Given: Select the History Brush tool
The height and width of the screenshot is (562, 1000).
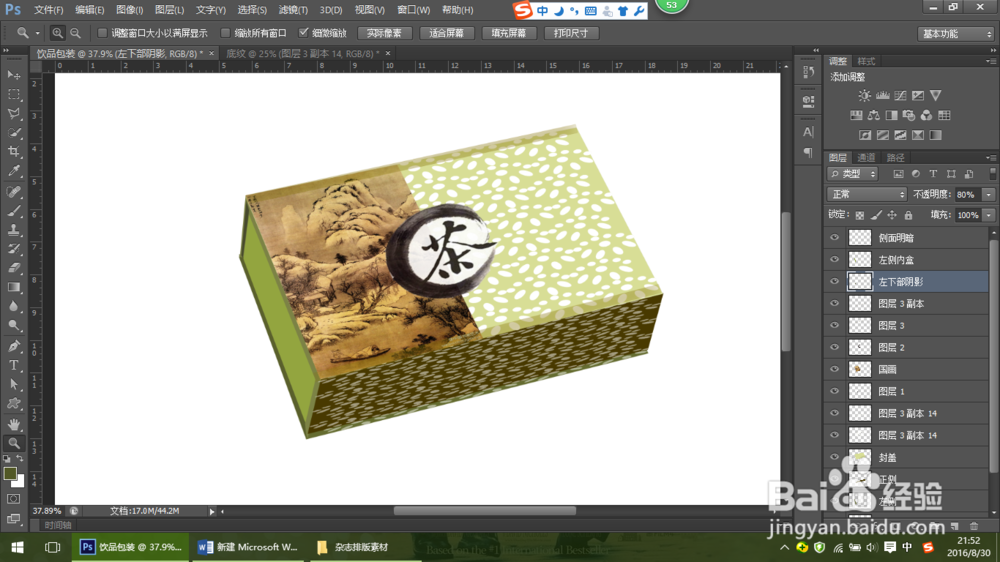Looking at the screenshot, I should coord(13,249).
